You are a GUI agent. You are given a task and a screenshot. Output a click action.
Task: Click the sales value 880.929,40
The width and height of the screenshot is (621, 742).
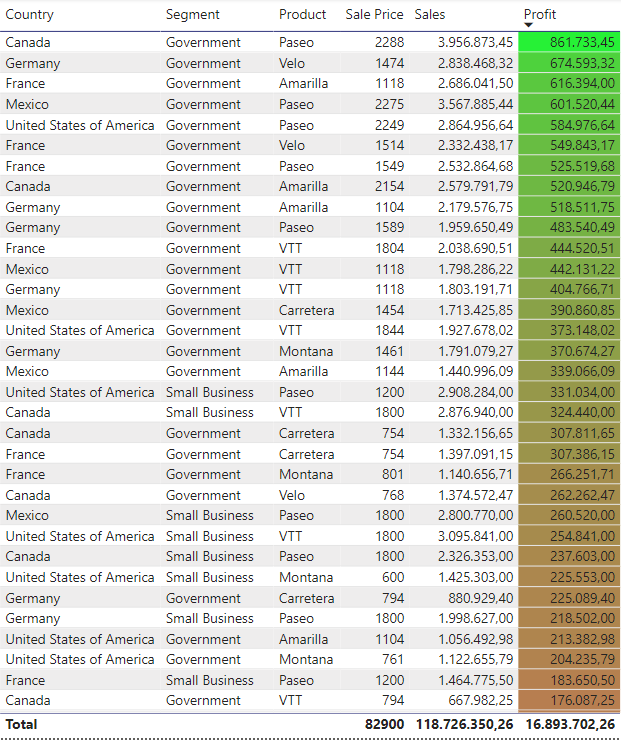click(480, 598)
